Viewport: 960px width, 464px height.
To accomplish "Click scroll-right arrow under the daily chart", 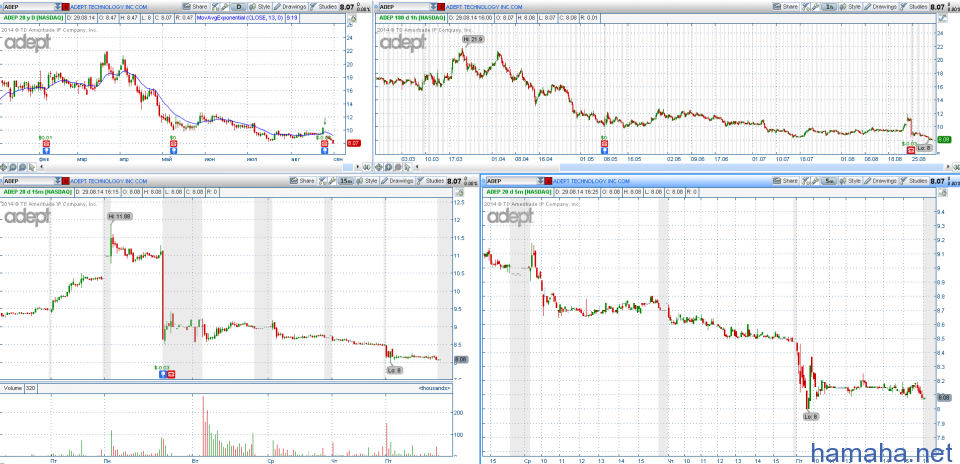I will (x=358, y=167).
